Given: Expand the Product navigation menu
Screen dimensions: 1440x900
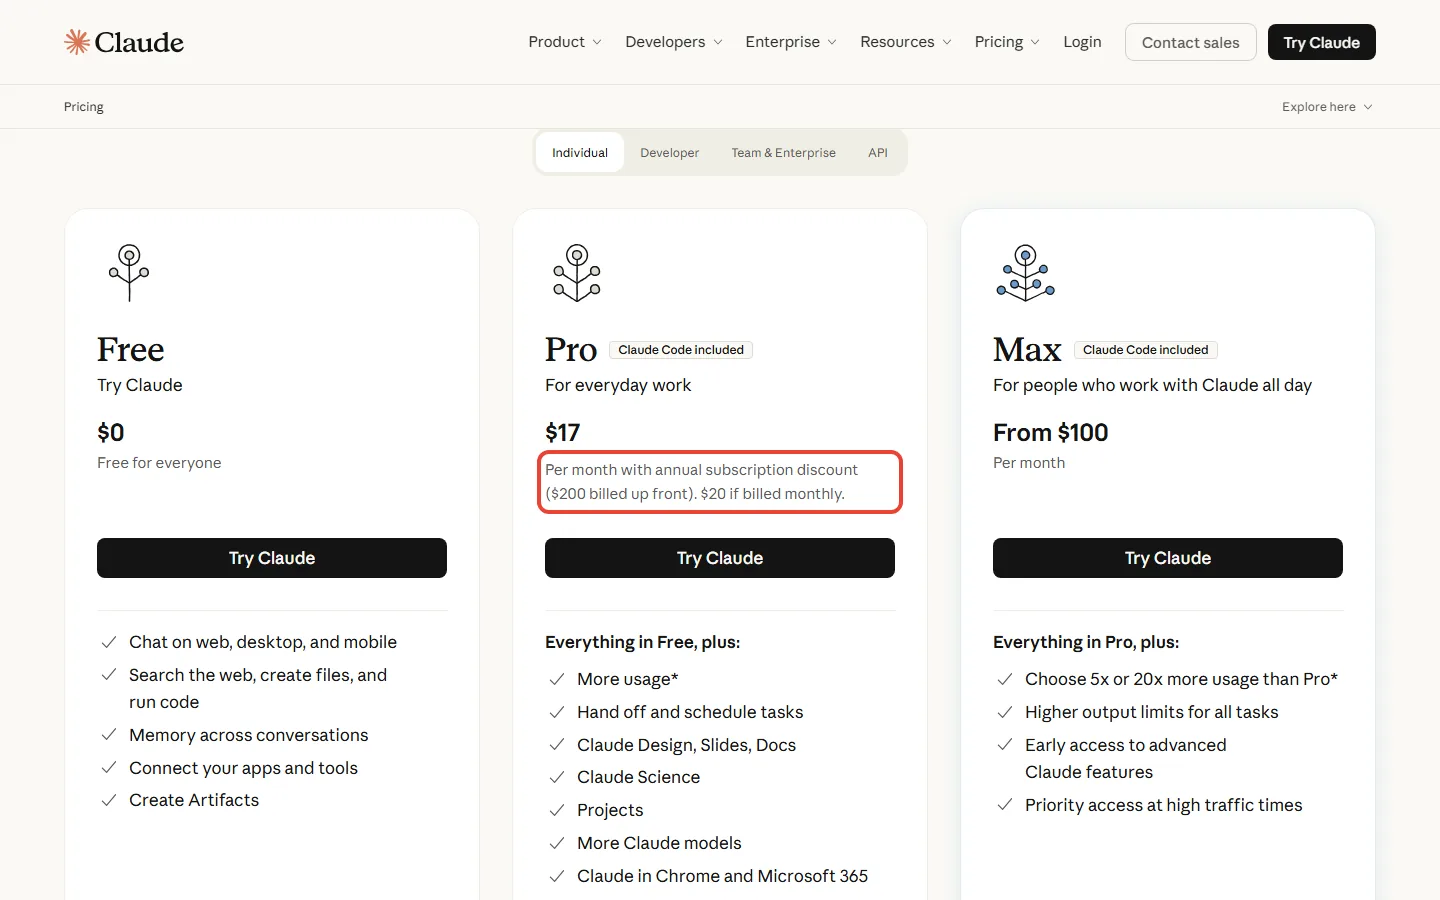Looking at the screenshot, I should pos(565,42).
